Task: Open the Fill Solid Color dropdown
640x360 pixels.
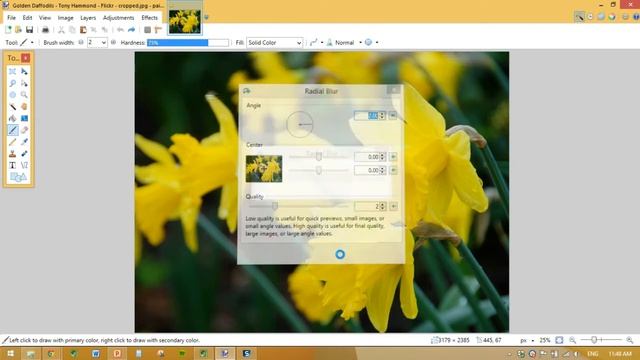Action: coord(274,42)
